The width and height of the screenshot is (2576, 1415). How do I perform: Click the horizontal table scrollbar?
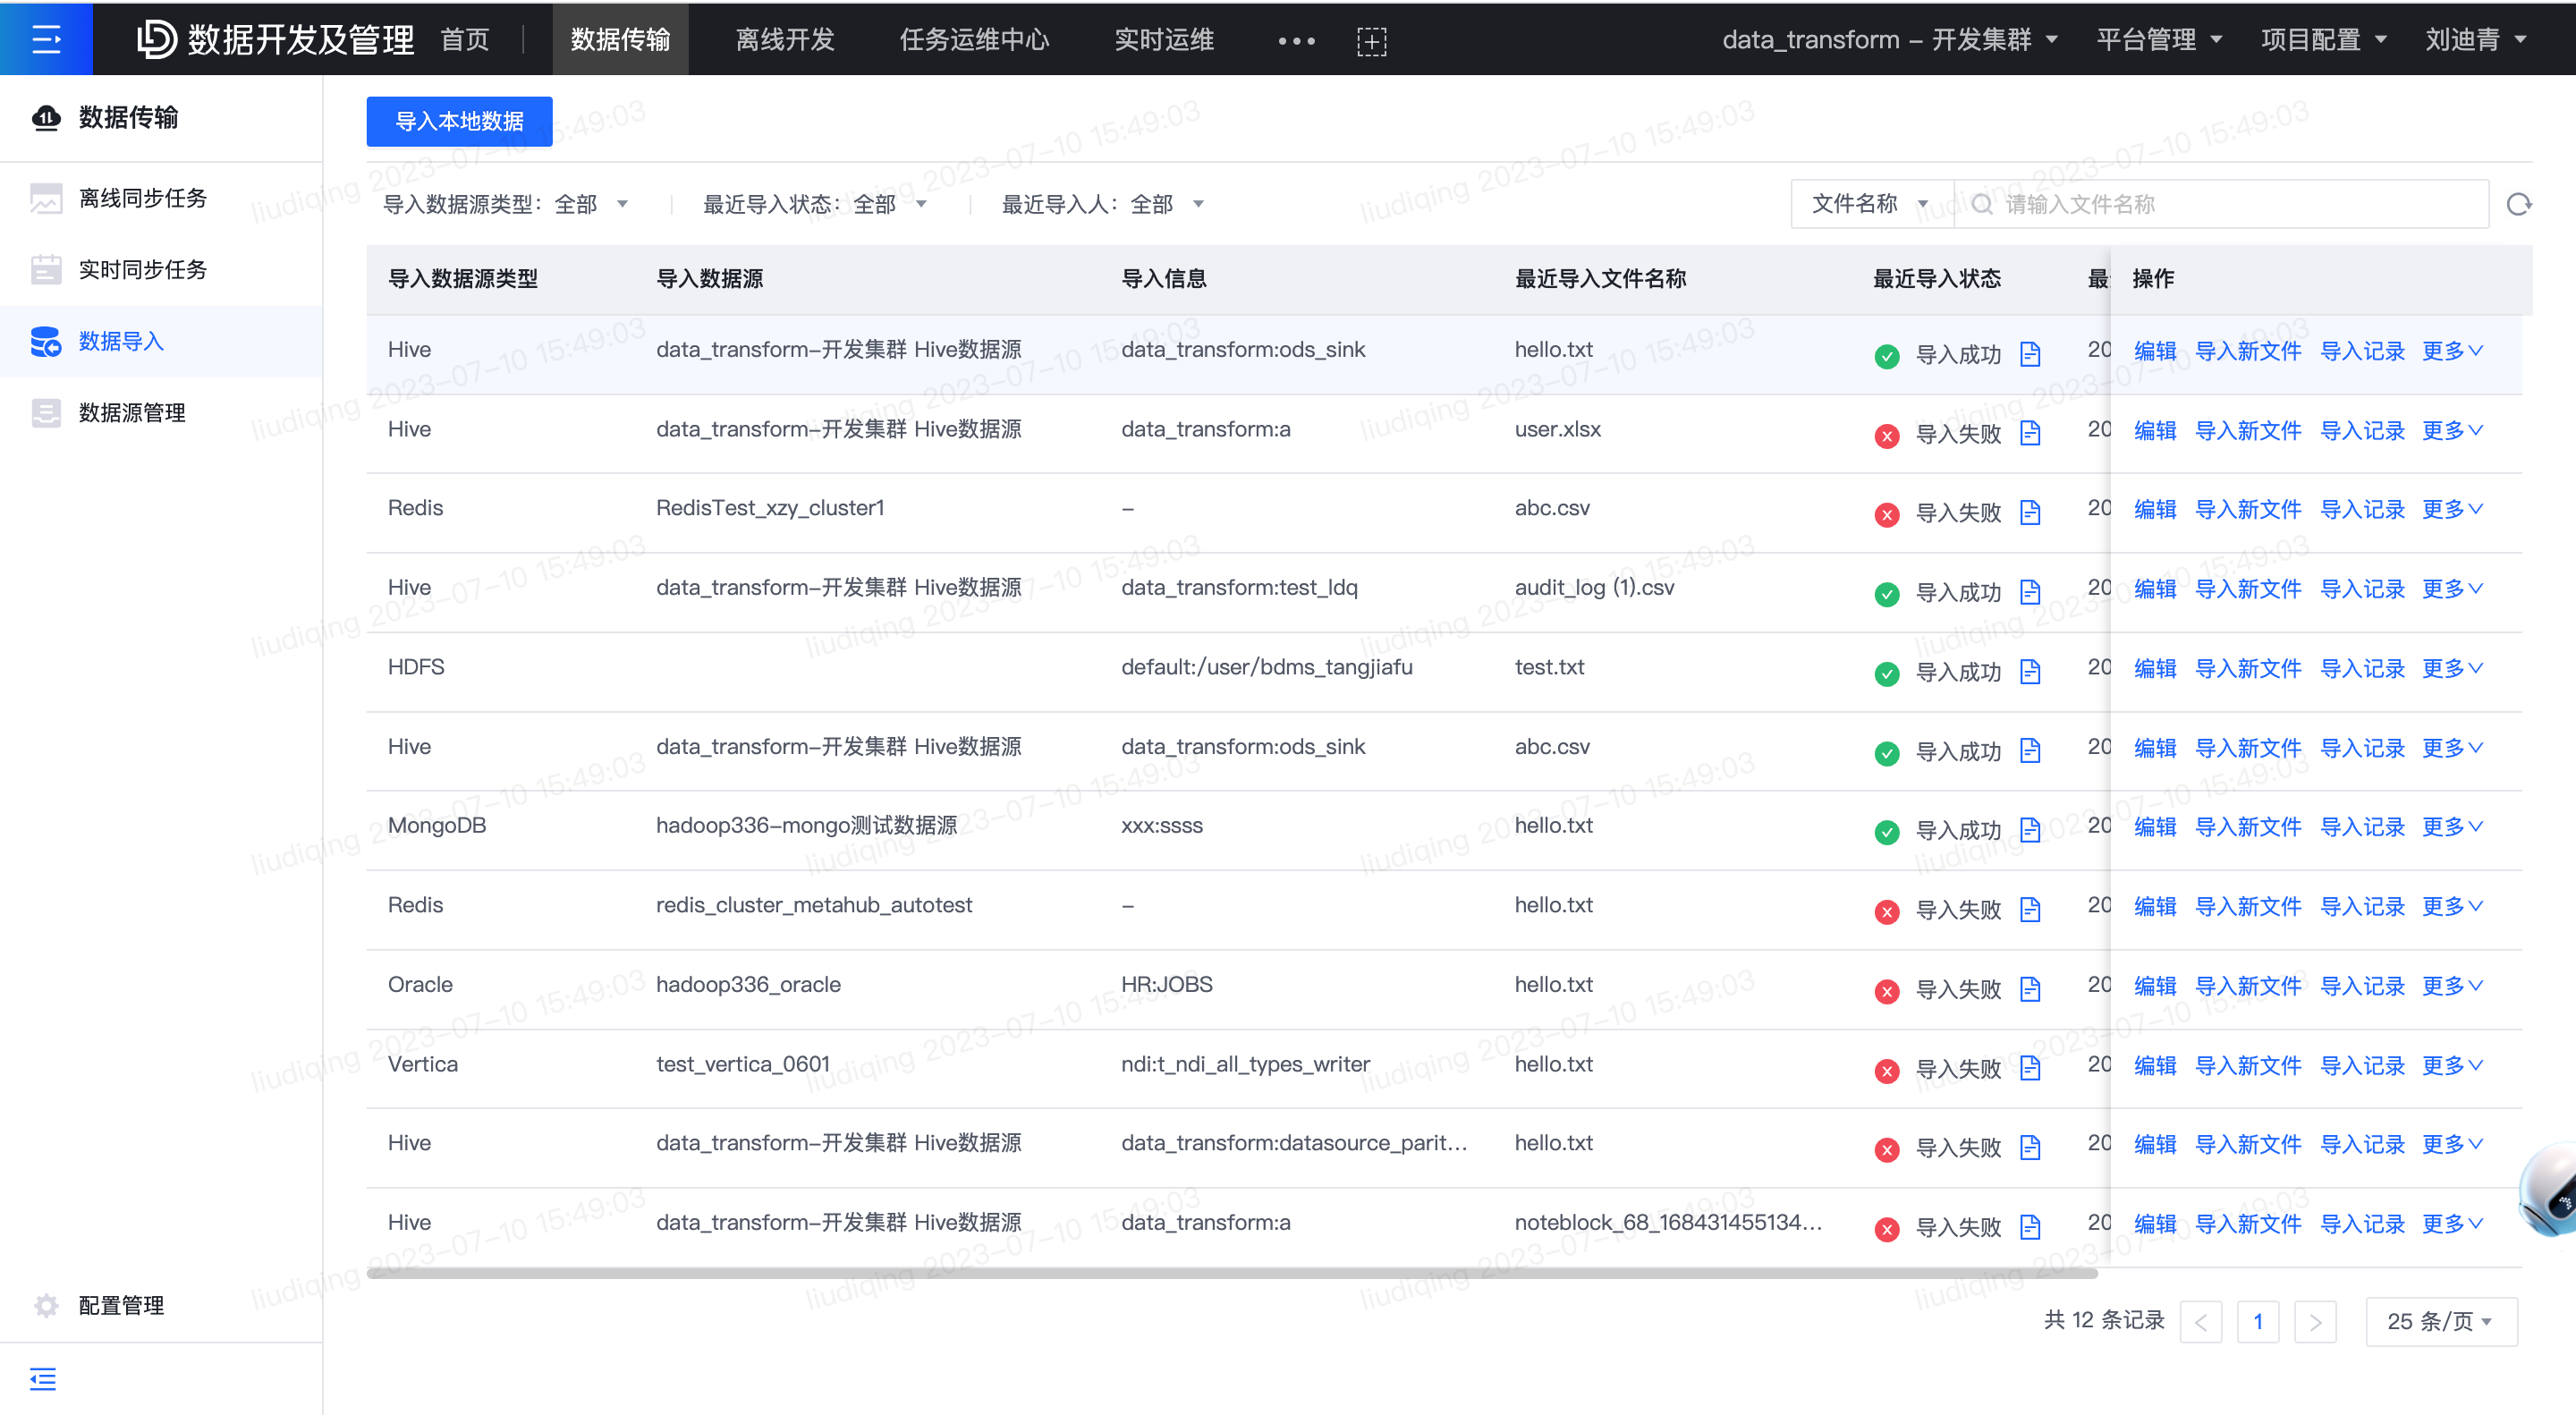pos(1231,1273)
